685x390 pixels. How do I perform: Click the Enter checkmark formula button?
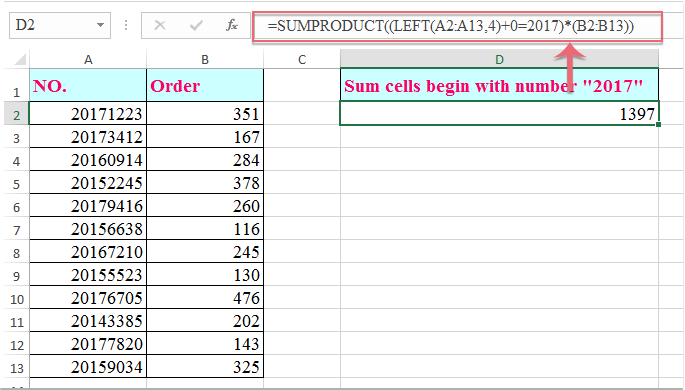pos(196,26)
